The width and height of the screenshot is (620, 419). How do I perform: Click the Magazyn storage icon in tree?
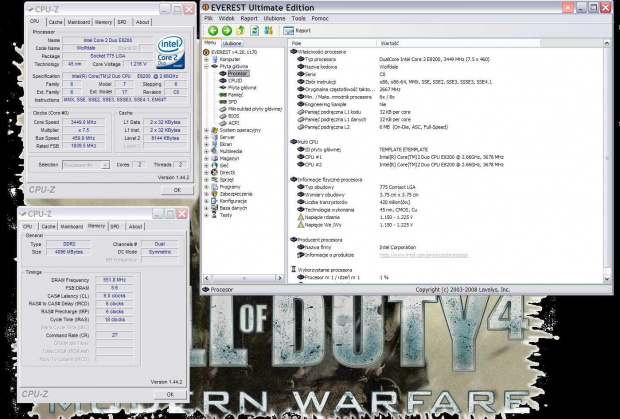pos(214,159)
